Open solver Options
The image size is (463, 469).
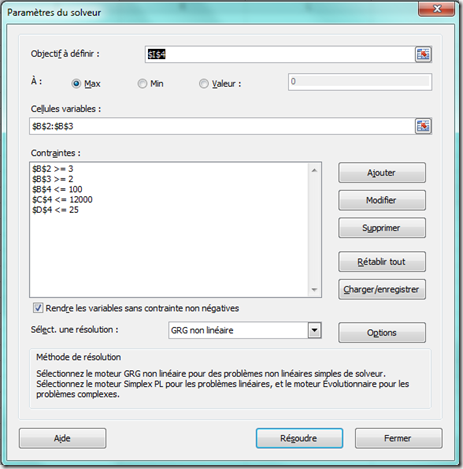tap(382, 332)
